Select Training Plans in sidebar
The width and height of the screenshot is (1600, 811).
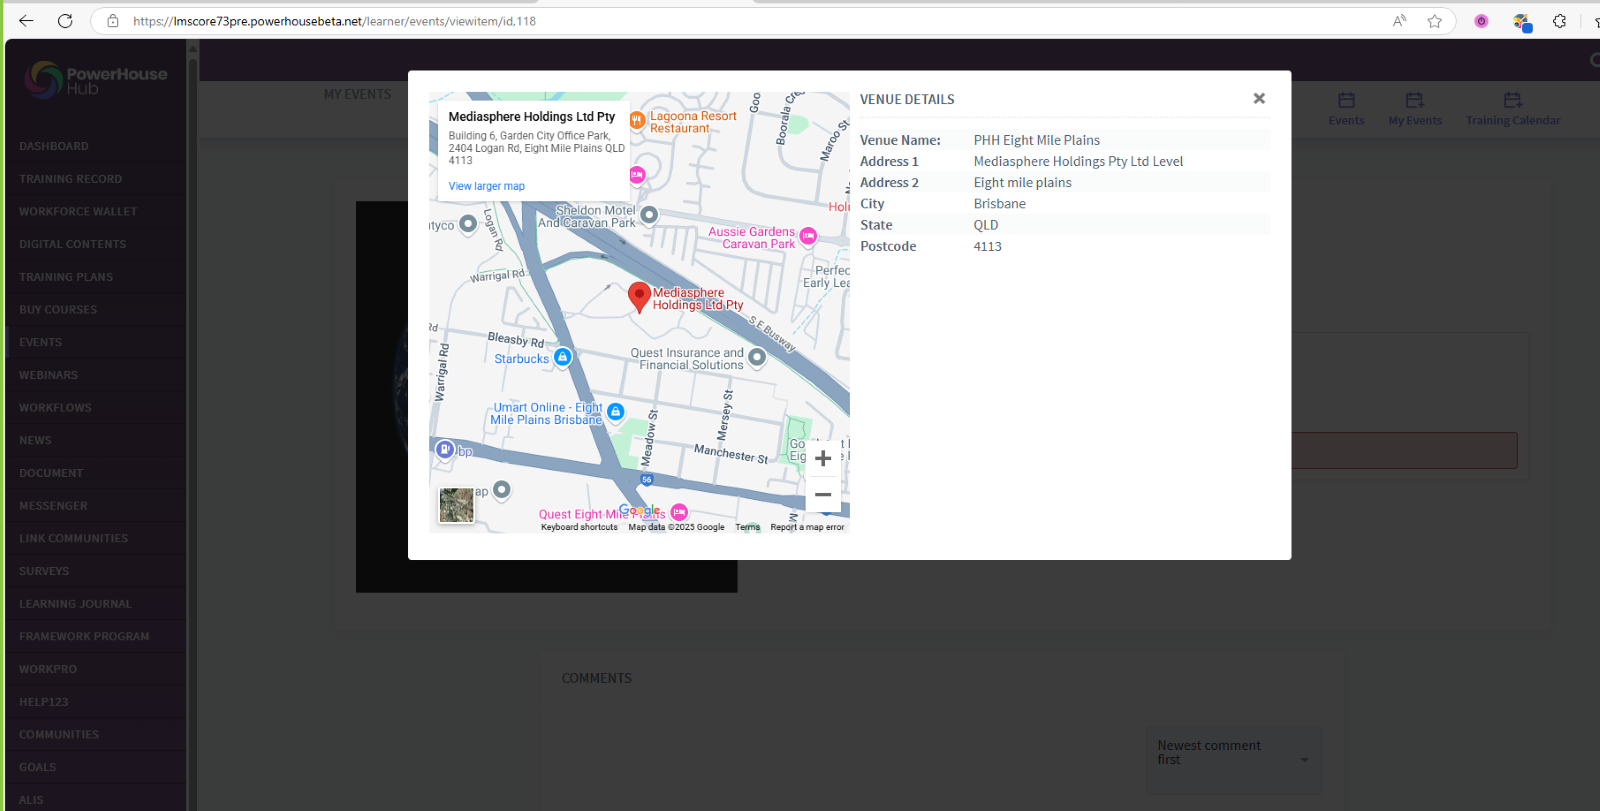pos(66,277)
